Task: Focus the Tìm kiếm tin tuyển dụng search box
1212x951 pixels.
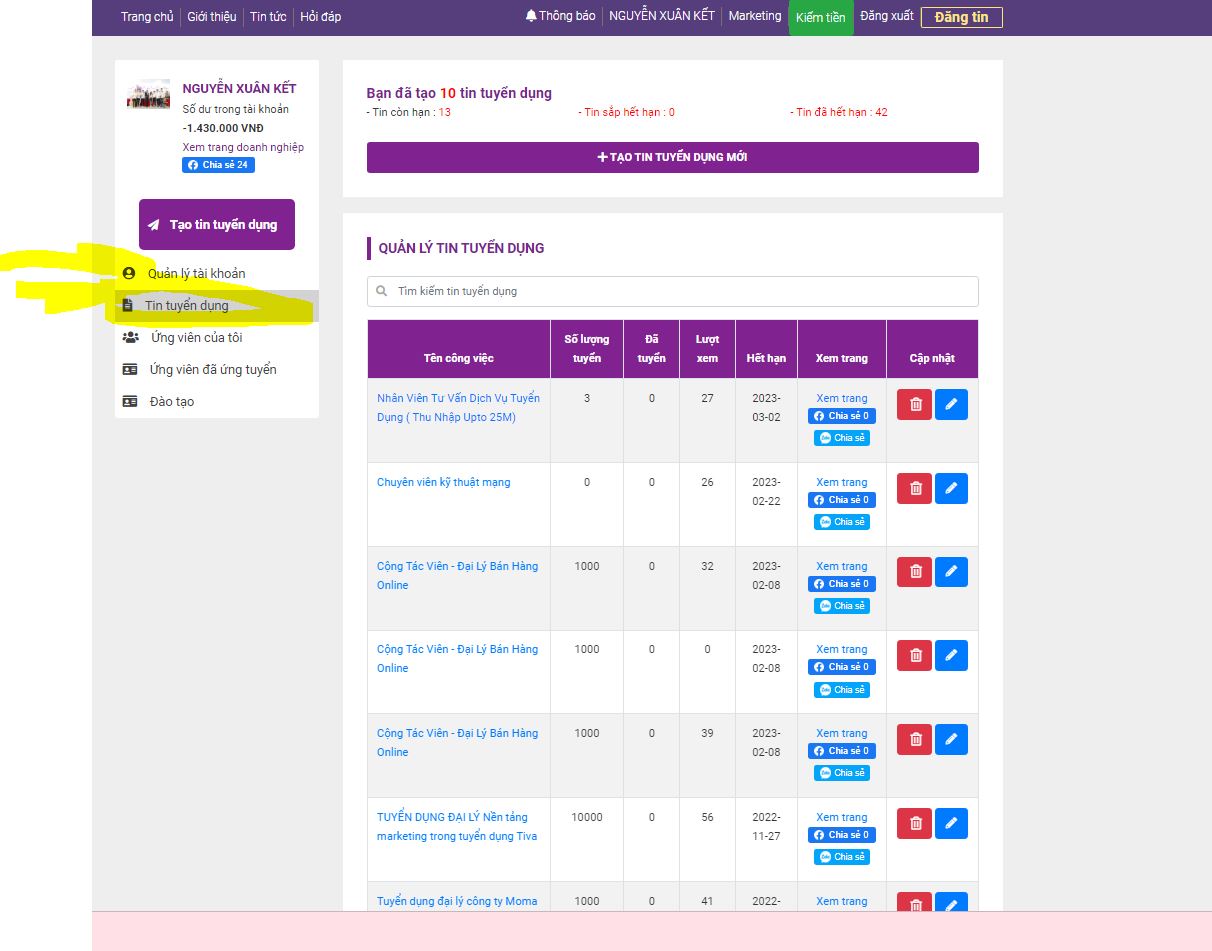Action: click(672, 291)
